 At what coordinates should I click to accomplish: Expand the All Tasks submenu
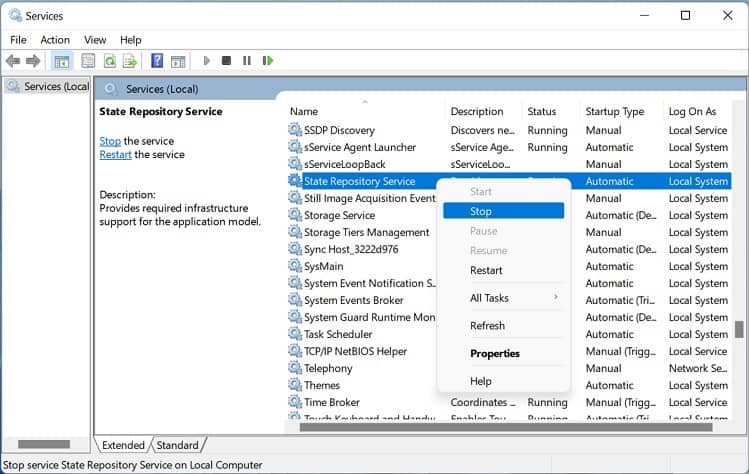click(503, 298)
